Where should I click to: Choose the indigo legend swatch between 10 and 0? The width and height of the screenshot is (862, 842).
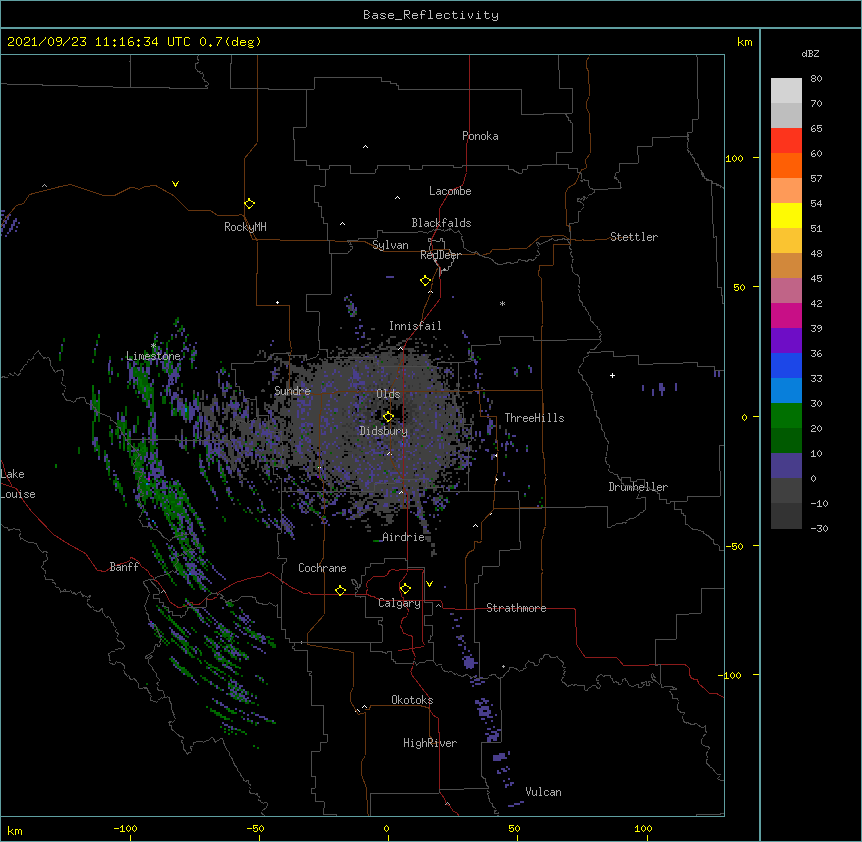[786, 466]
